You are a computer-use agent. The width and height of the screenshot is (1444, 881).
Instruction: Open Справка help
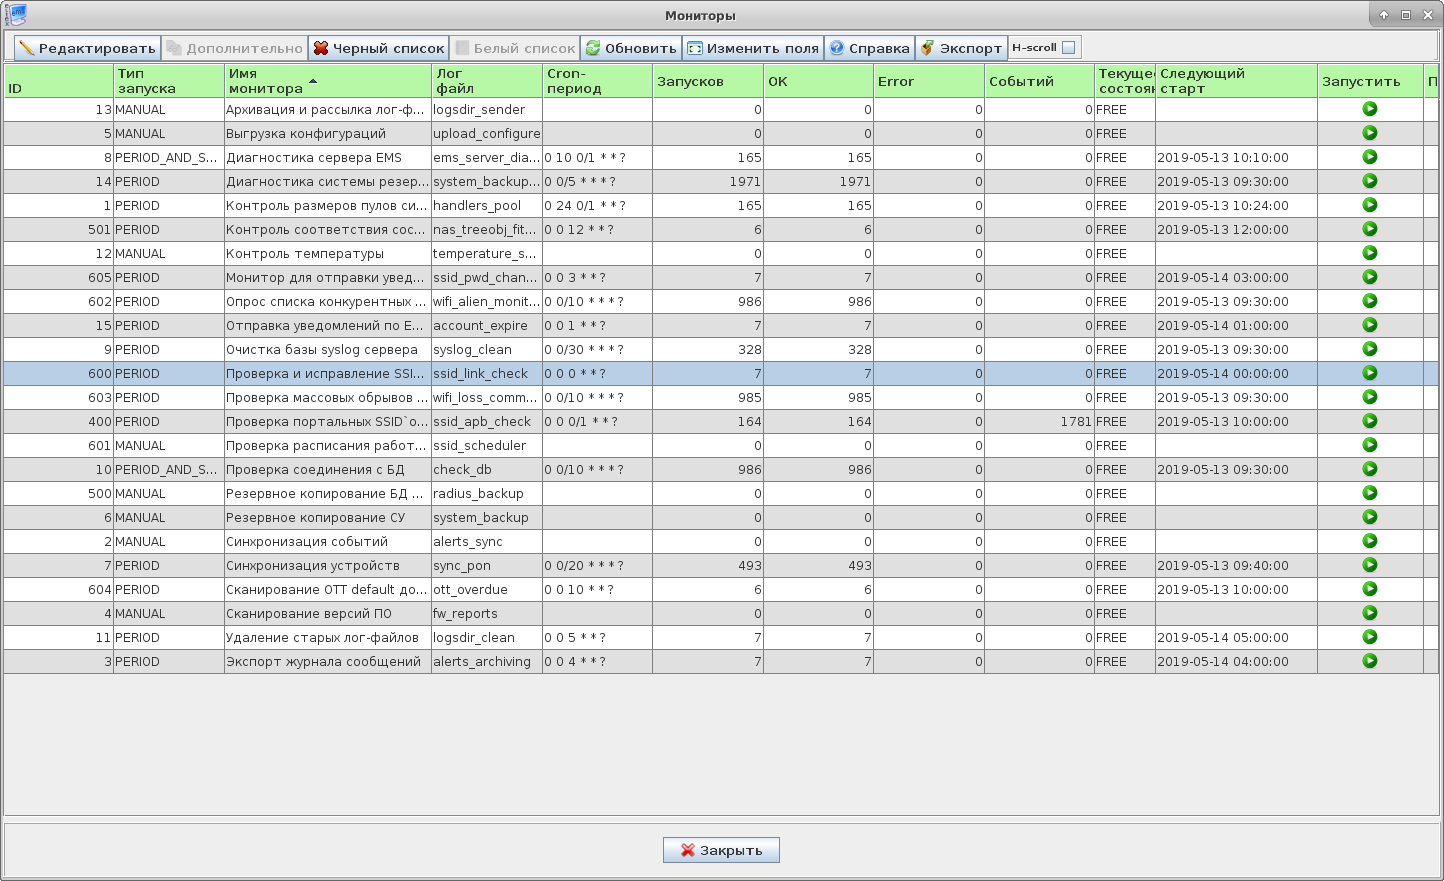(x=869, y=48)
